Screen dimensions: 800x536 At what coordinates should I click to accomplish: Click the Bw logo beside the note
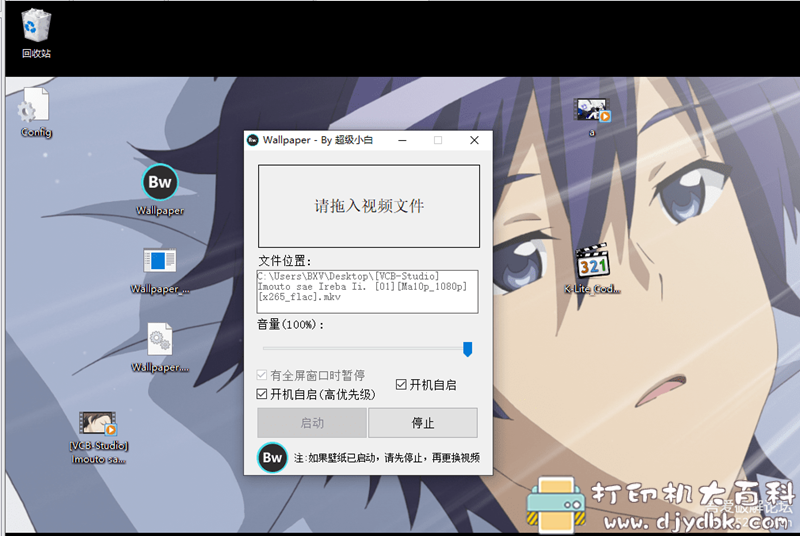272,457
